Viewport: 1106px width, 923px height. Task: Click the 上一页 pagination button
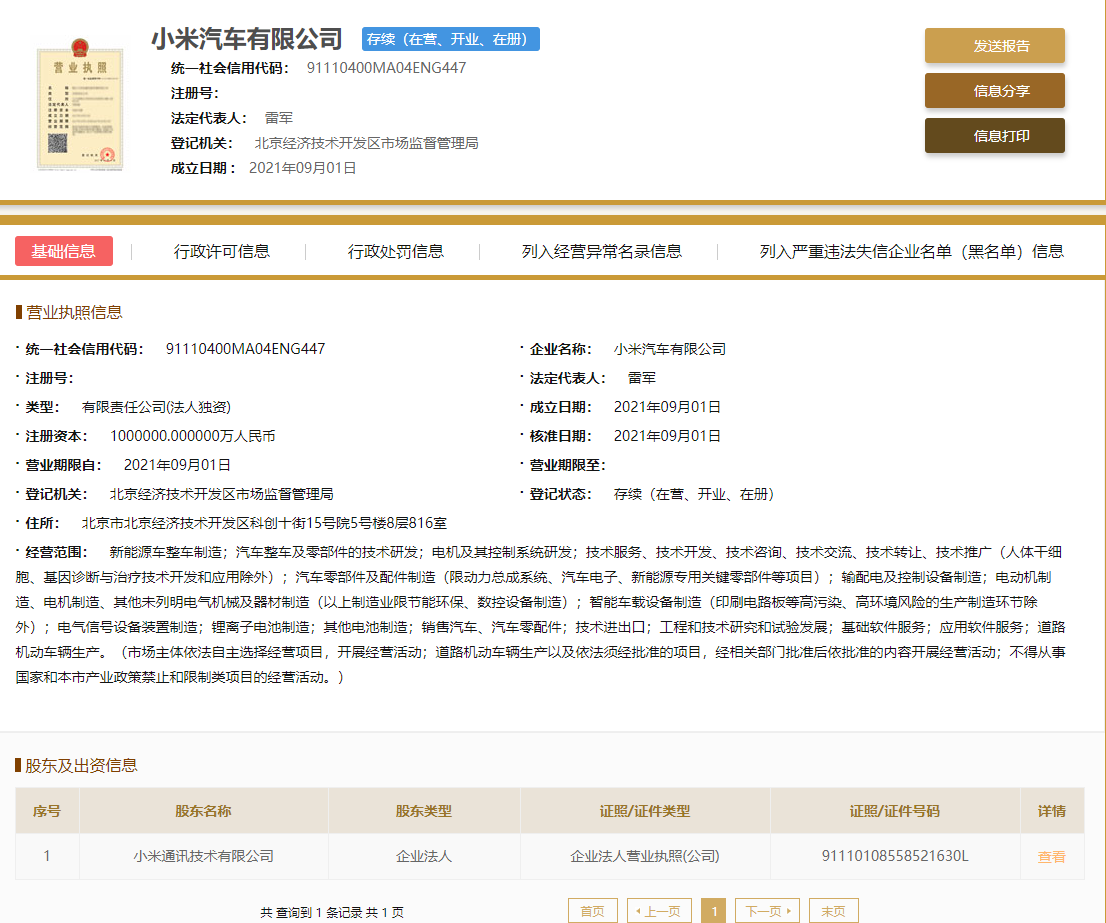pos(659,911)
